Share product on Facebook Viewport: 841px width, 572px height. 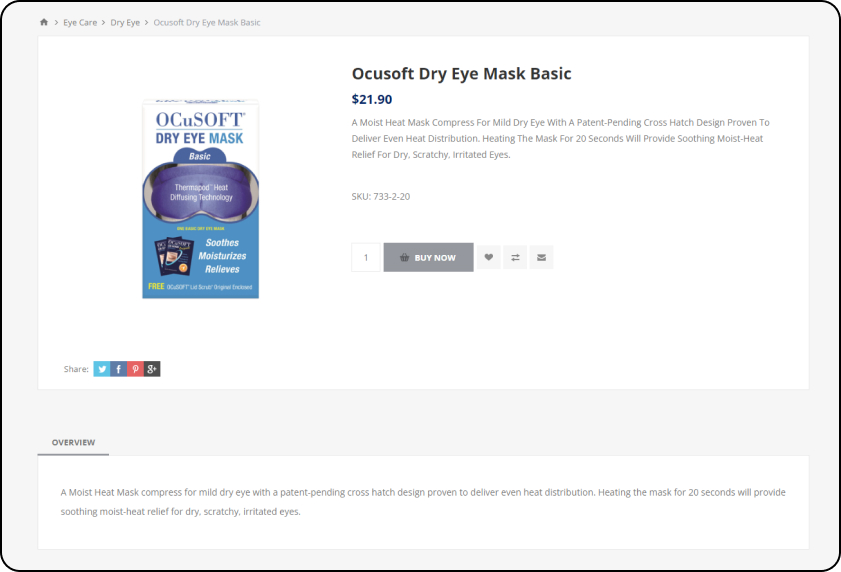pos(118,369)
